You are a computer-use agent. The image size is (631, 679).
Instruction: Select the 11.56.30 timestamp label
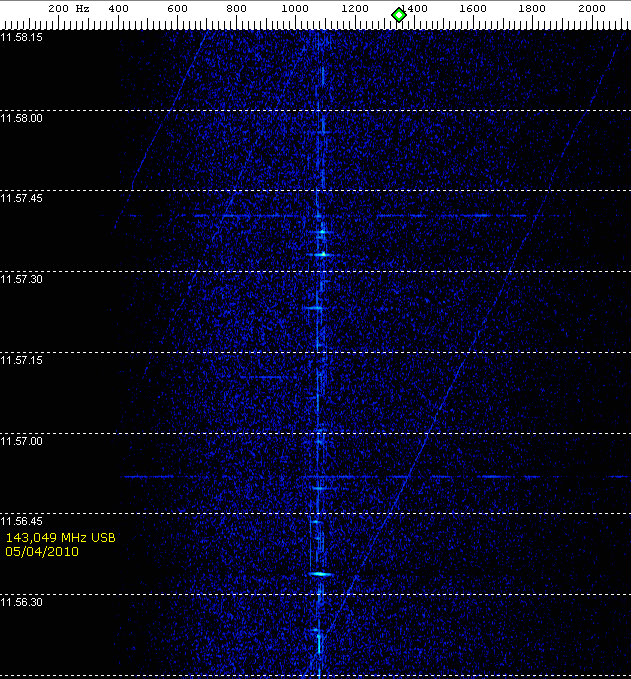click(22, 602)
